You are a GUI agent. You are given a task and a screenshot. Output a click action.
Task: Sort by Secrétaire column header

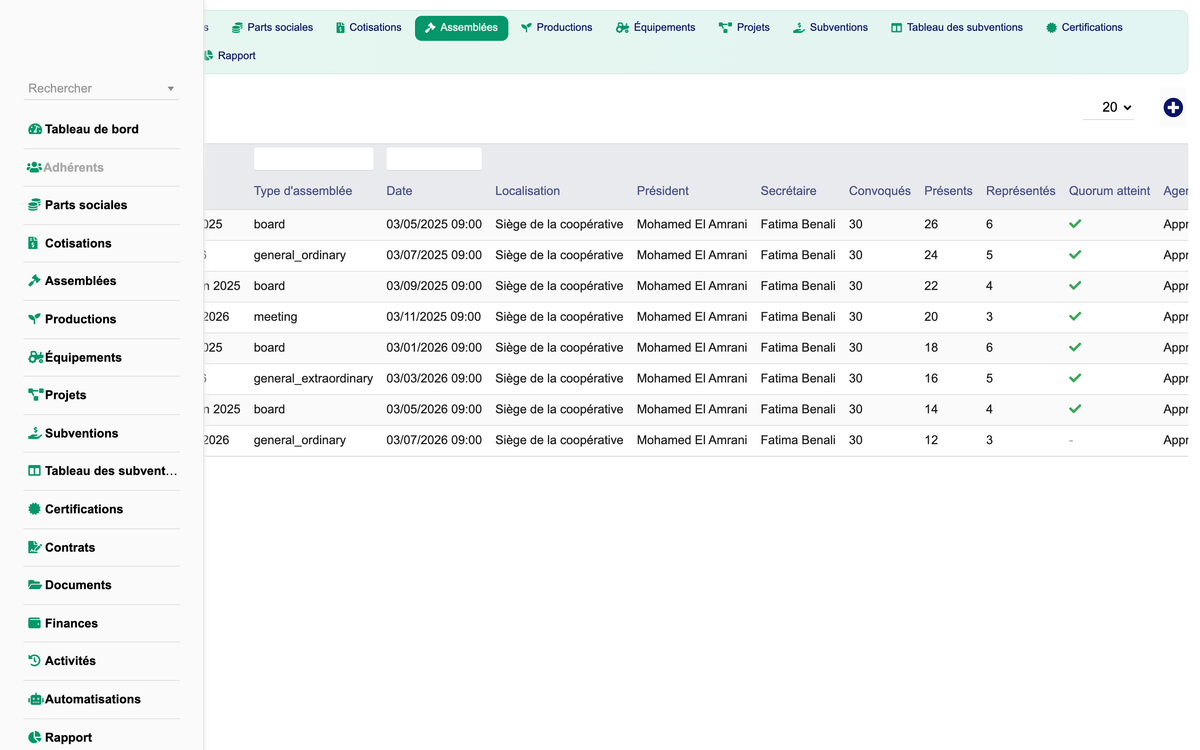click(x=788, y=191)
